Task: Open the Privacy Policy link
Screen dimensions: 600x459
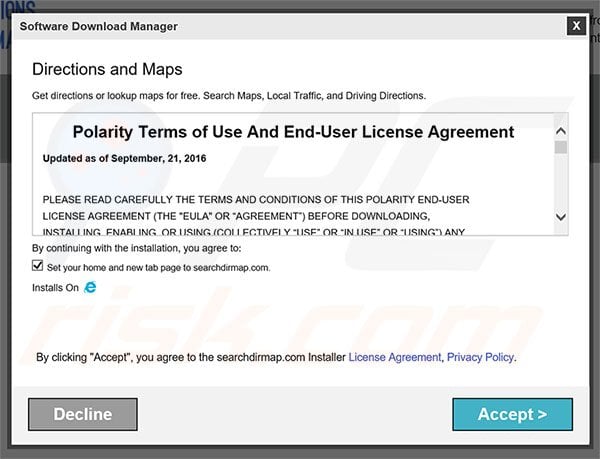Action: 480,357
